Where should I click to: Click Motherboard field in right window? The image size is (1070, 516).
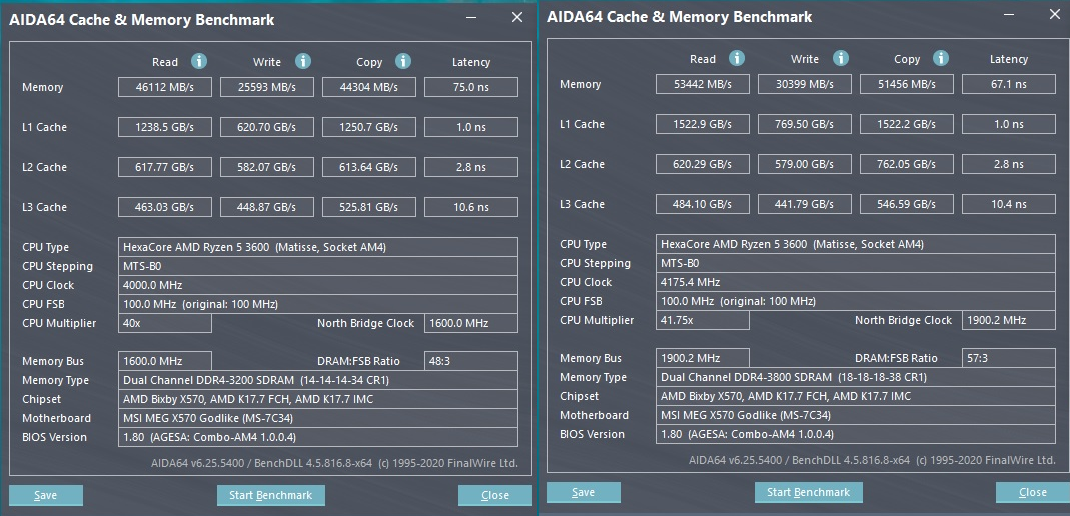click(856, 415)
